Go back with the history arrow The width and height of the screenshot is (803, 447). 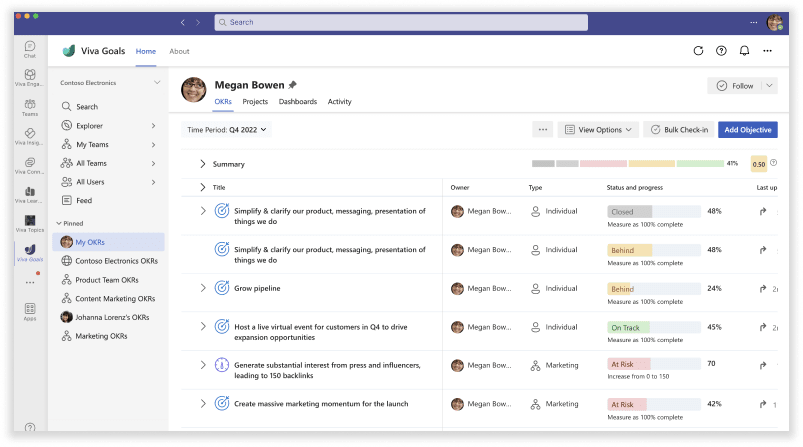182,23
